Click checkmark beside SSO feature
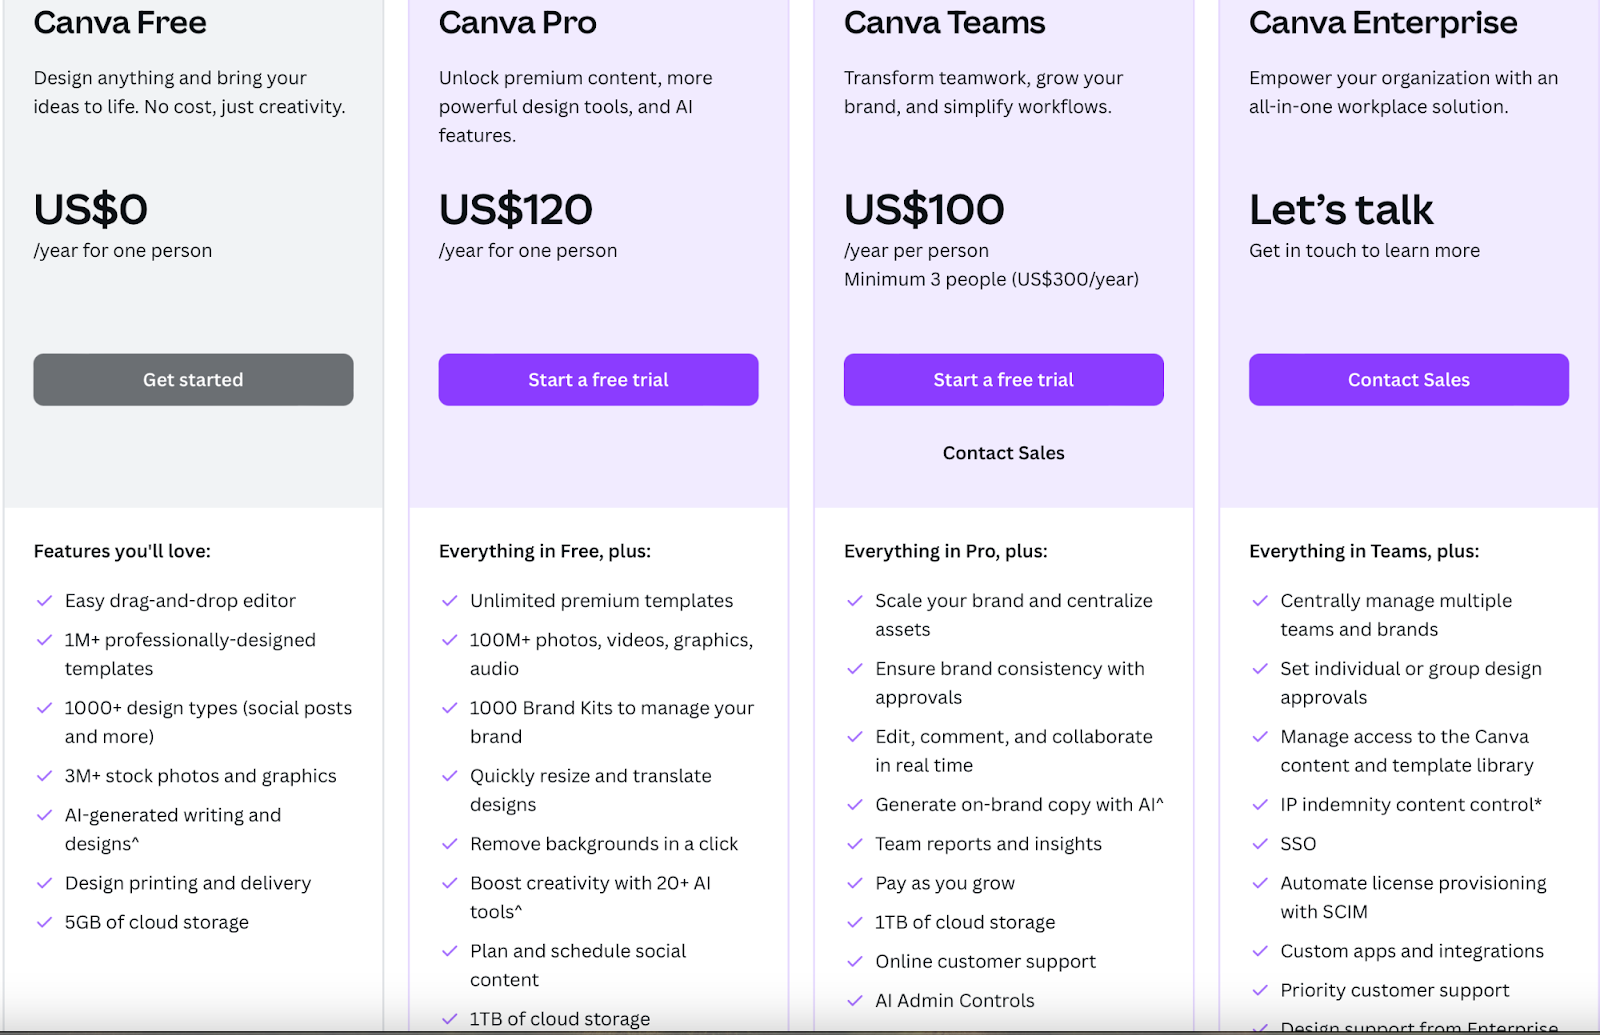Screen dimensions: 1600x1035 [1260, 844]
